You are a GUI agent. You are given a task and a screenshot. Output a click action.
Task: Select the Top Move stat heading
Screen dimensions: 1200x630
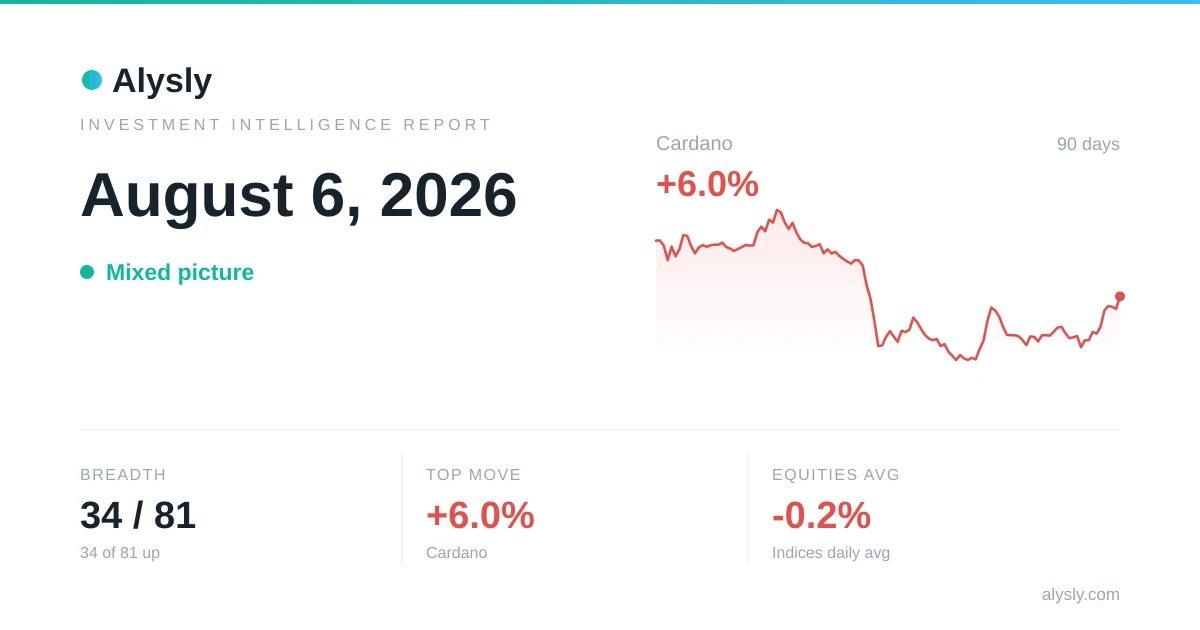(x=474, y=475)
